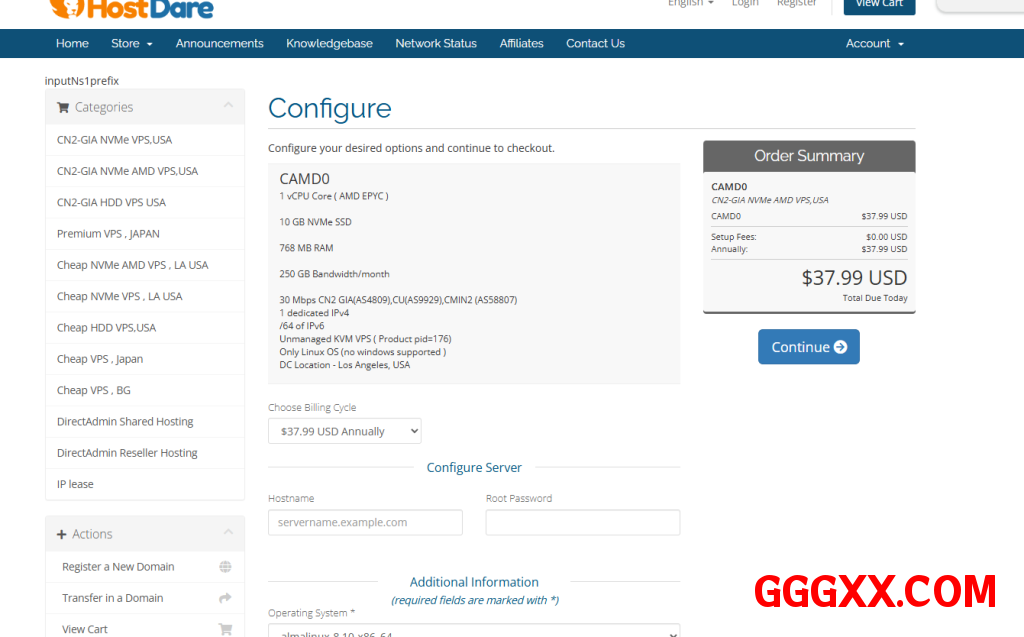Screen dimensions: 1024x637
Task: Open the Operating System dropdown
Action: [474, 631]
